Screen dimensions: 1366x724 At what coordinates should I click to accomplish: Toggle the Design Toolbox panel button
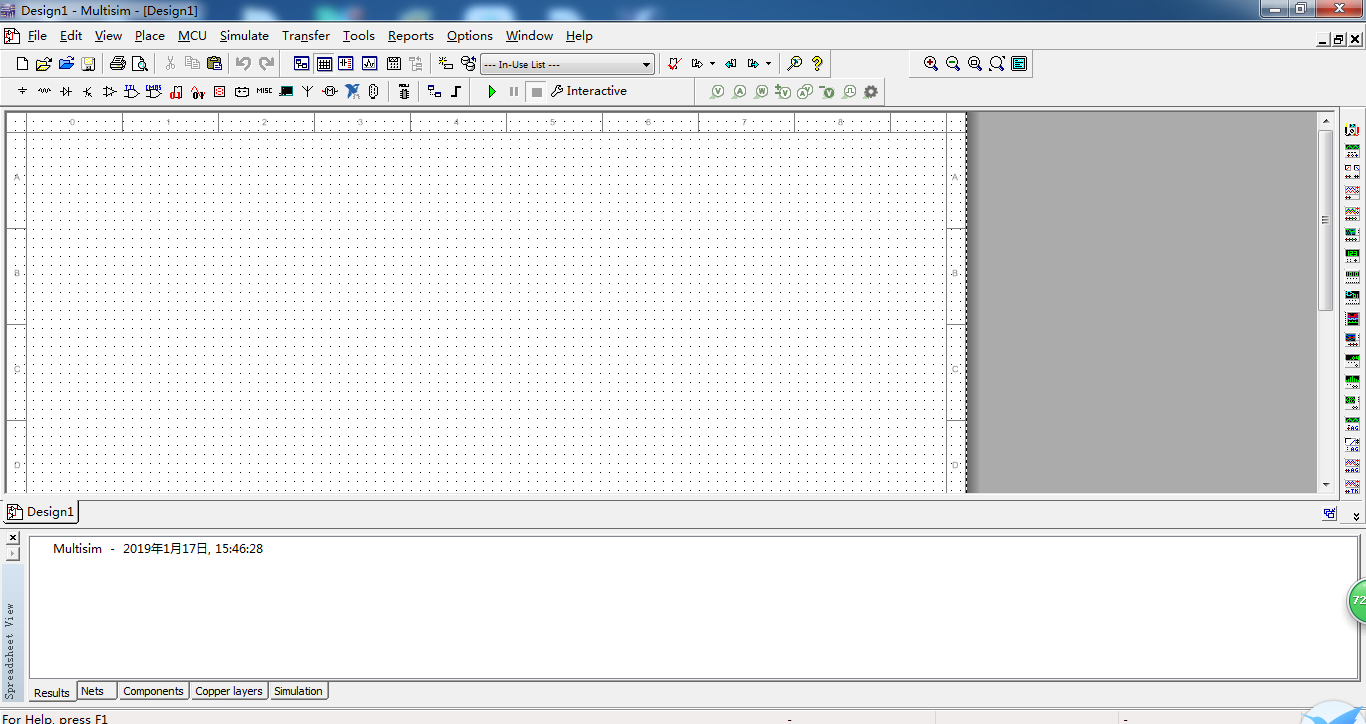[301, 64]
